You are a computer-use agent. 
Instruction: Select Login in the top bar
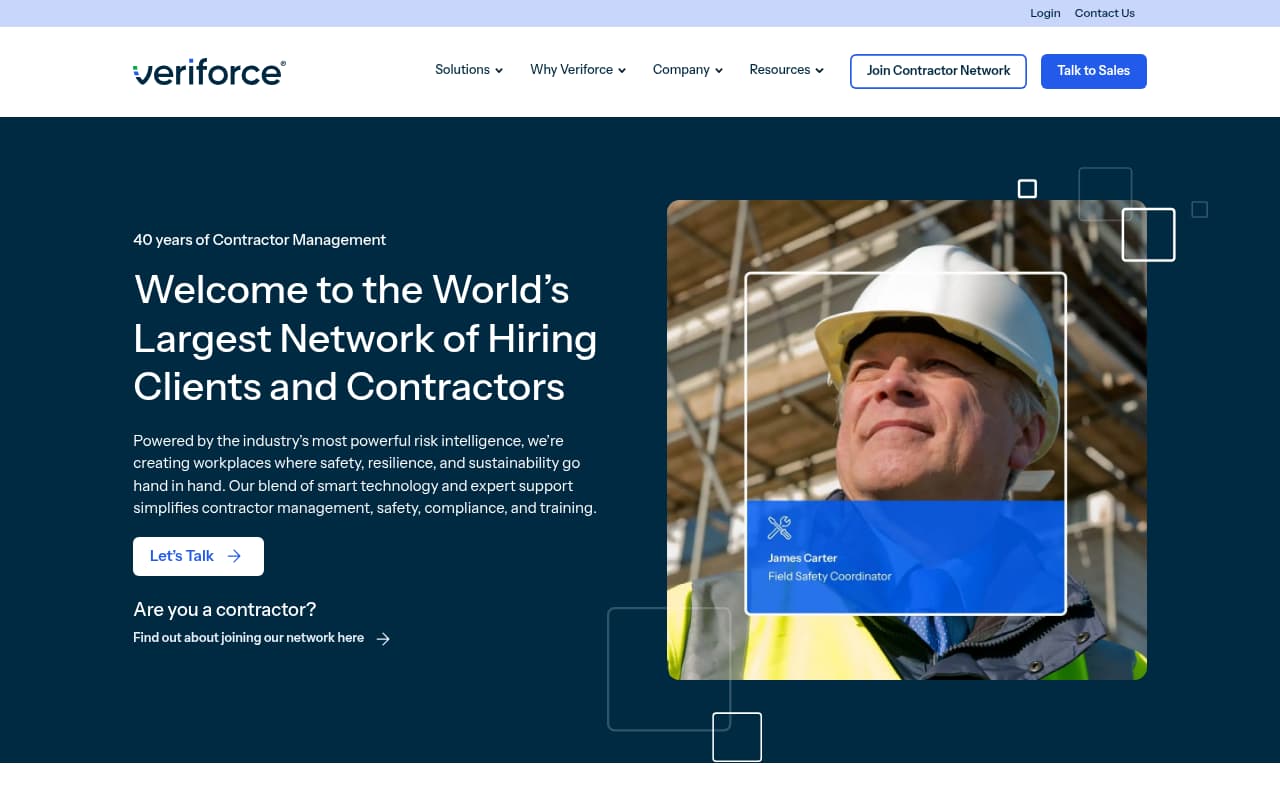(x=1045, y=13)
